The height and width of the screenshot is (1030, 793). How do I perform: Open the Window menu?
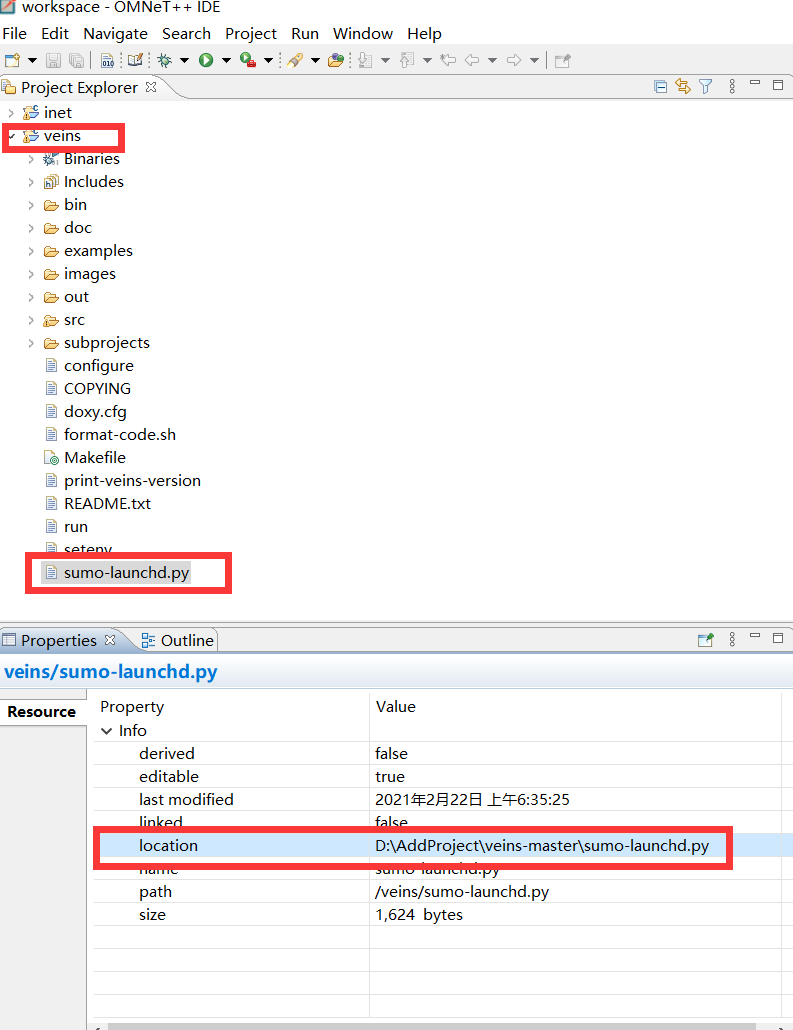pyautogui.click(x=363, y=34)
